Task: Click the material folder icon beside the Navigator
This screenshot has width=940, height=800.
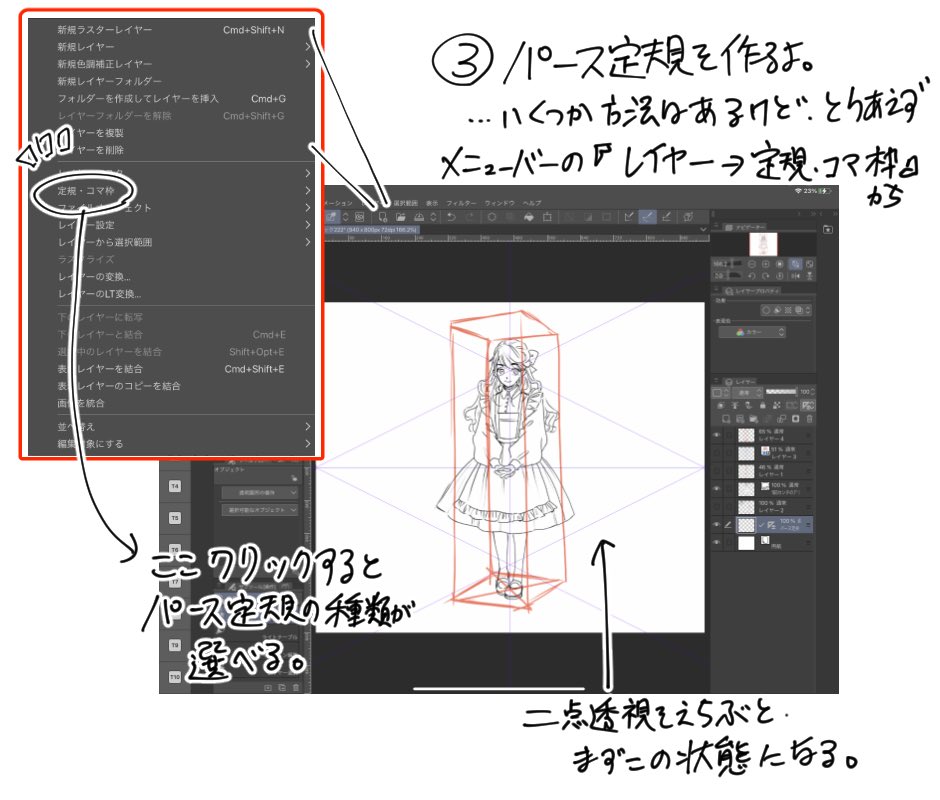Action: 828,229
